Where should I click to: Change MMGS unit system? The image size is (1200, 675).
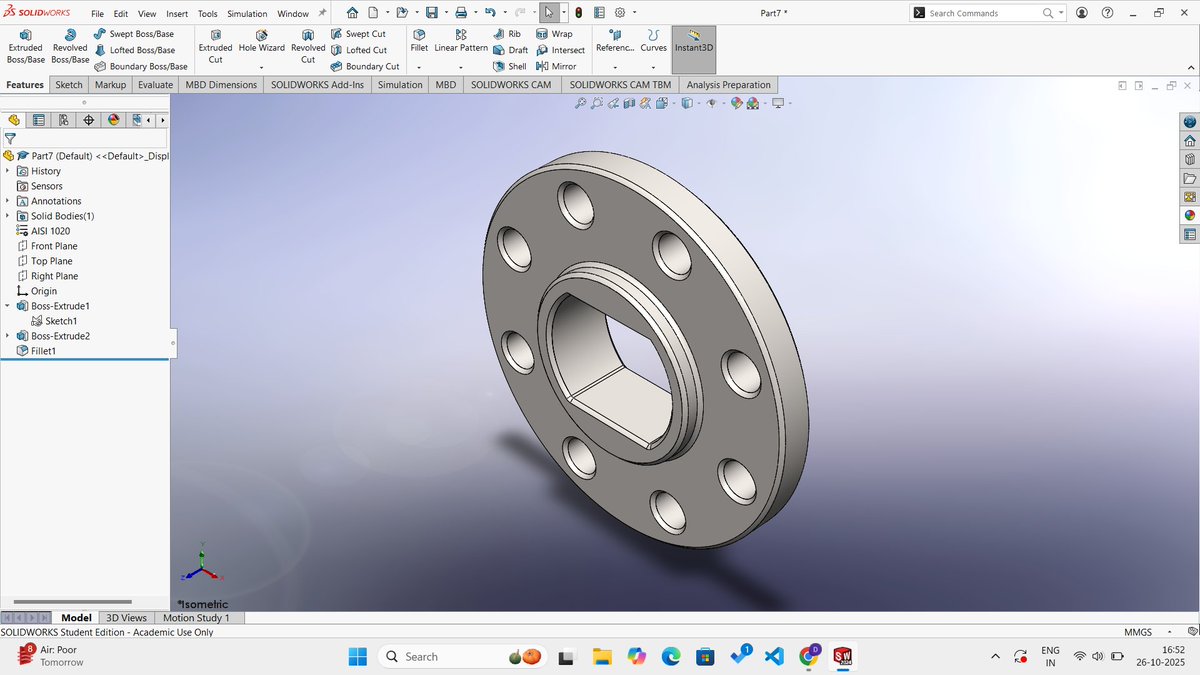[1138, 632]
